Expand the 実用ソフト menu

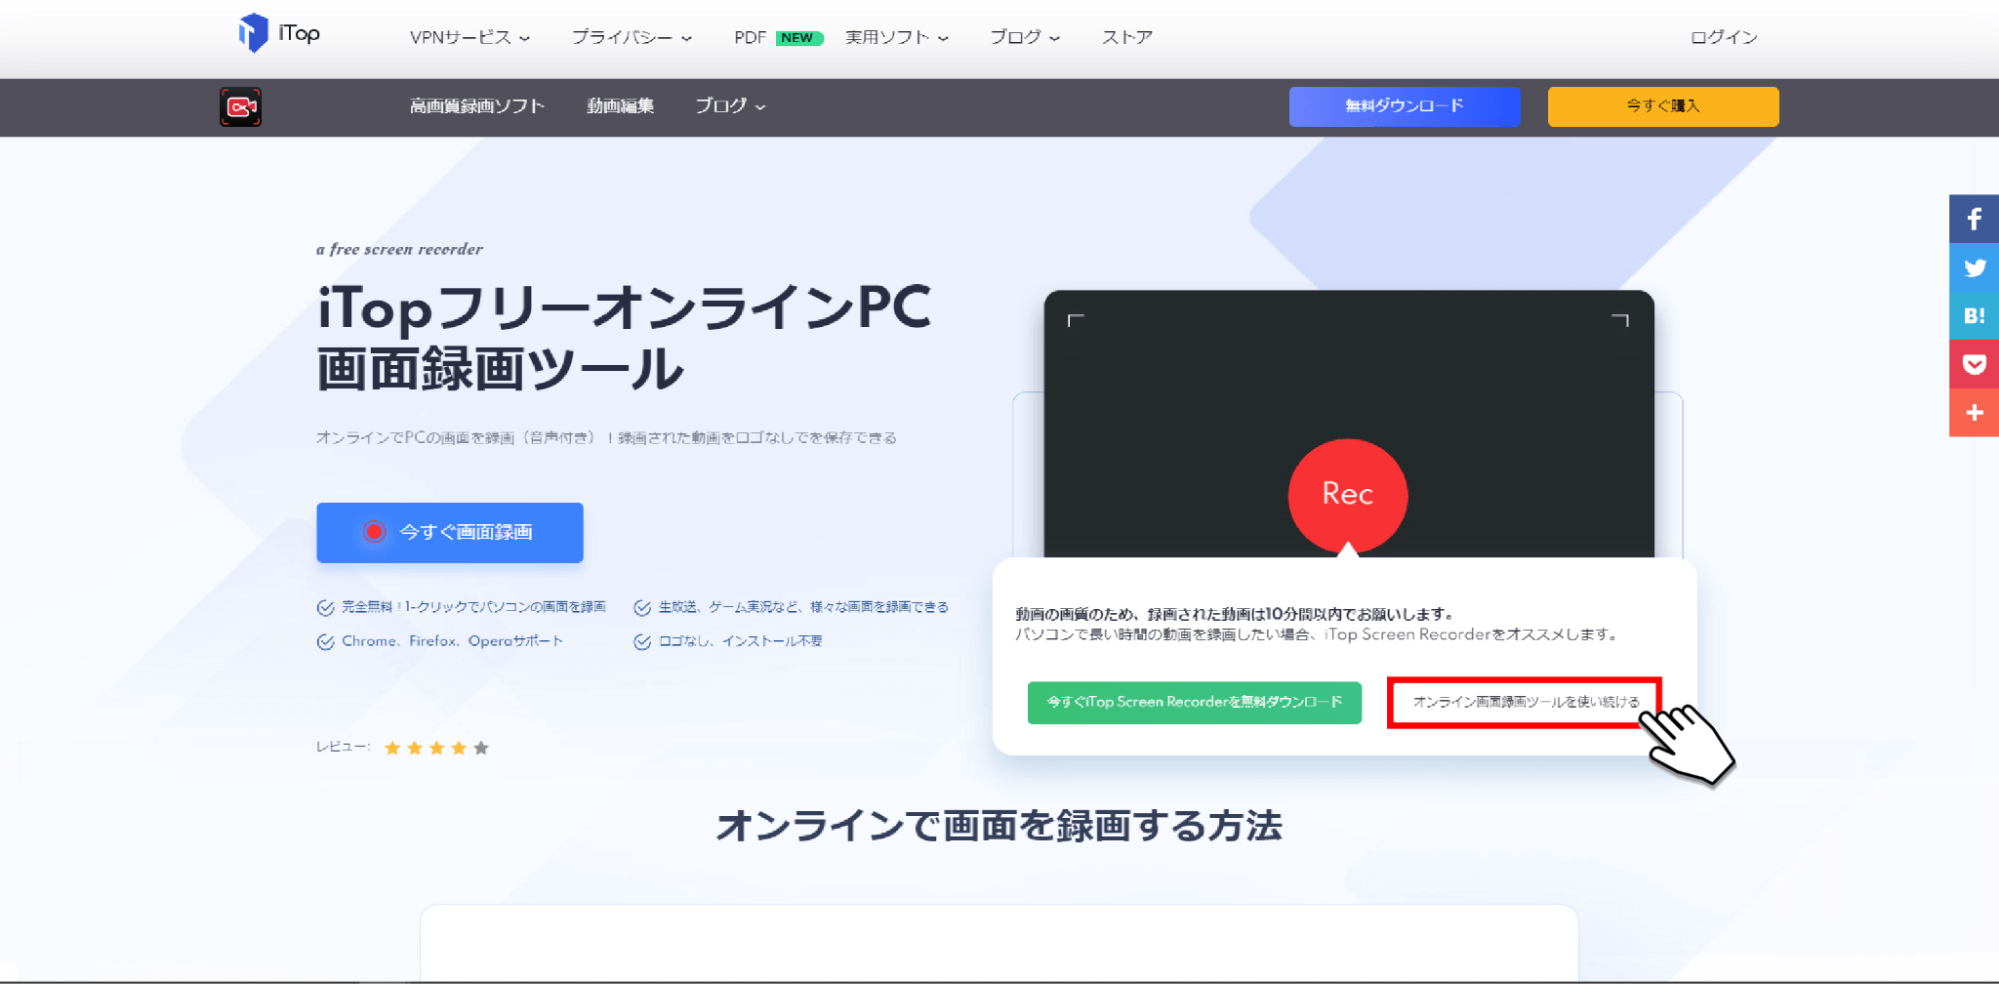coord(896,37)
